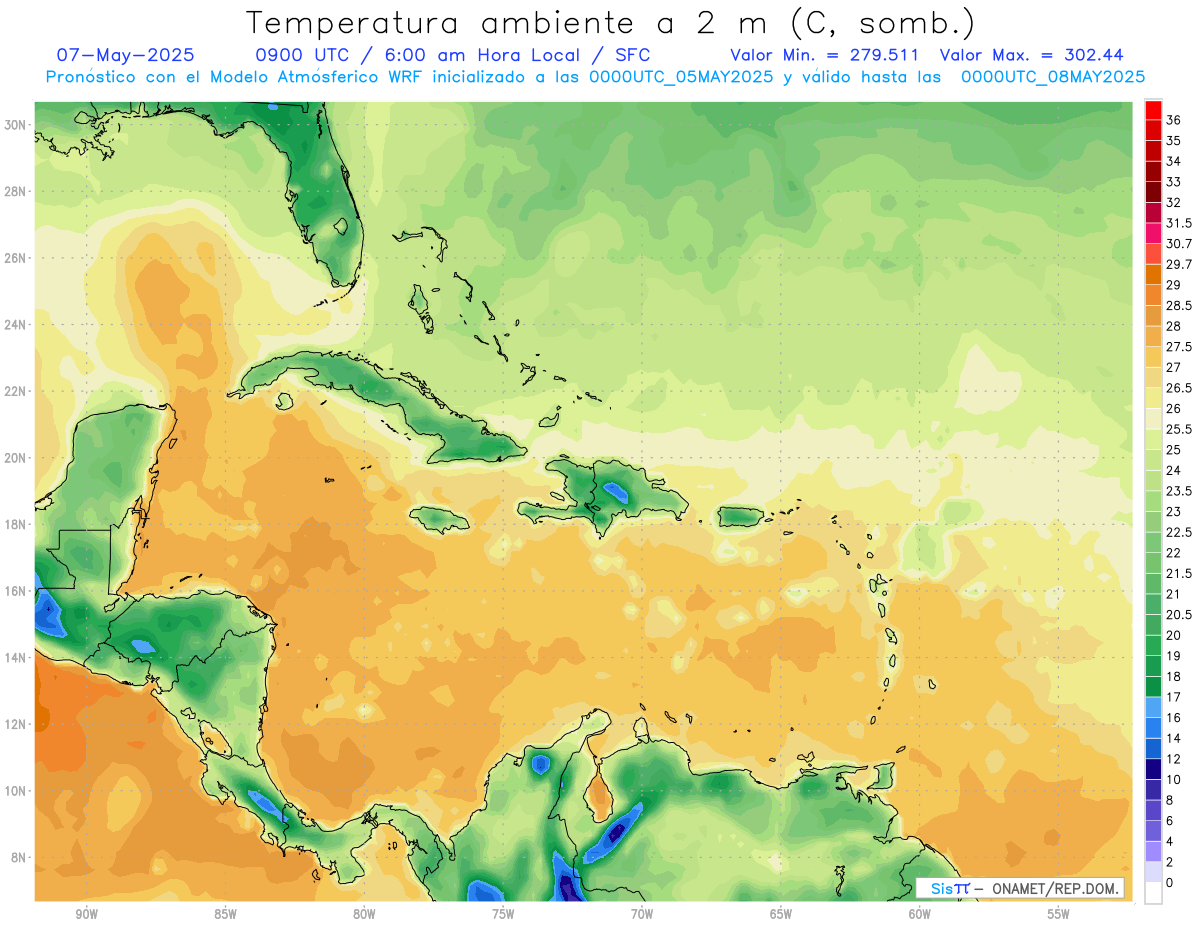
Task: Click "0000UTC_05MAY2025" in the forecast line
Action: tap(681, 77)
